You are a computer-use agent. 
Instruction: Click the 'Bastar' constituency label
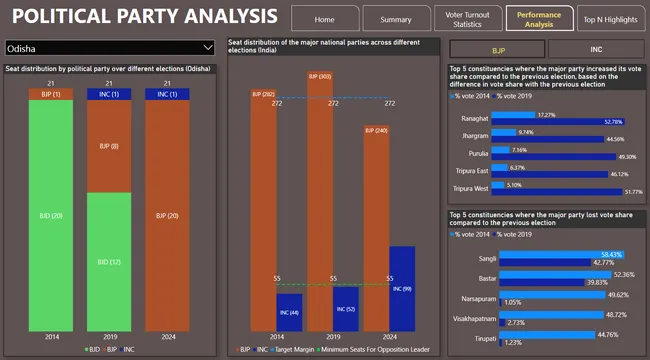[x=488, y=279]
